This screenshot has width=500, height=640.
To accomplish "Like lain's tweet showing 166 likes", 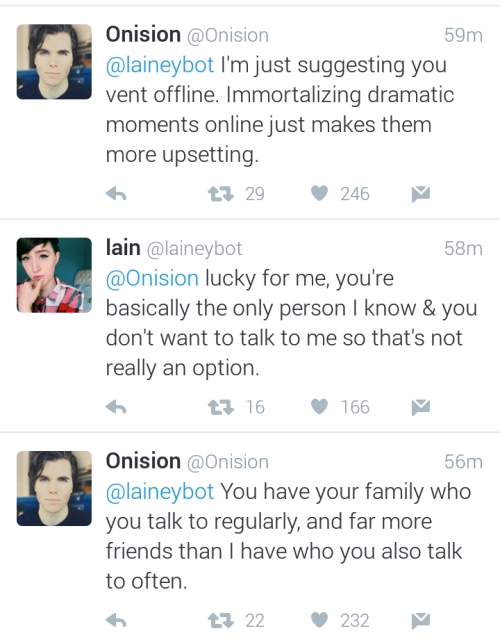I will click(x=319, y=407).
